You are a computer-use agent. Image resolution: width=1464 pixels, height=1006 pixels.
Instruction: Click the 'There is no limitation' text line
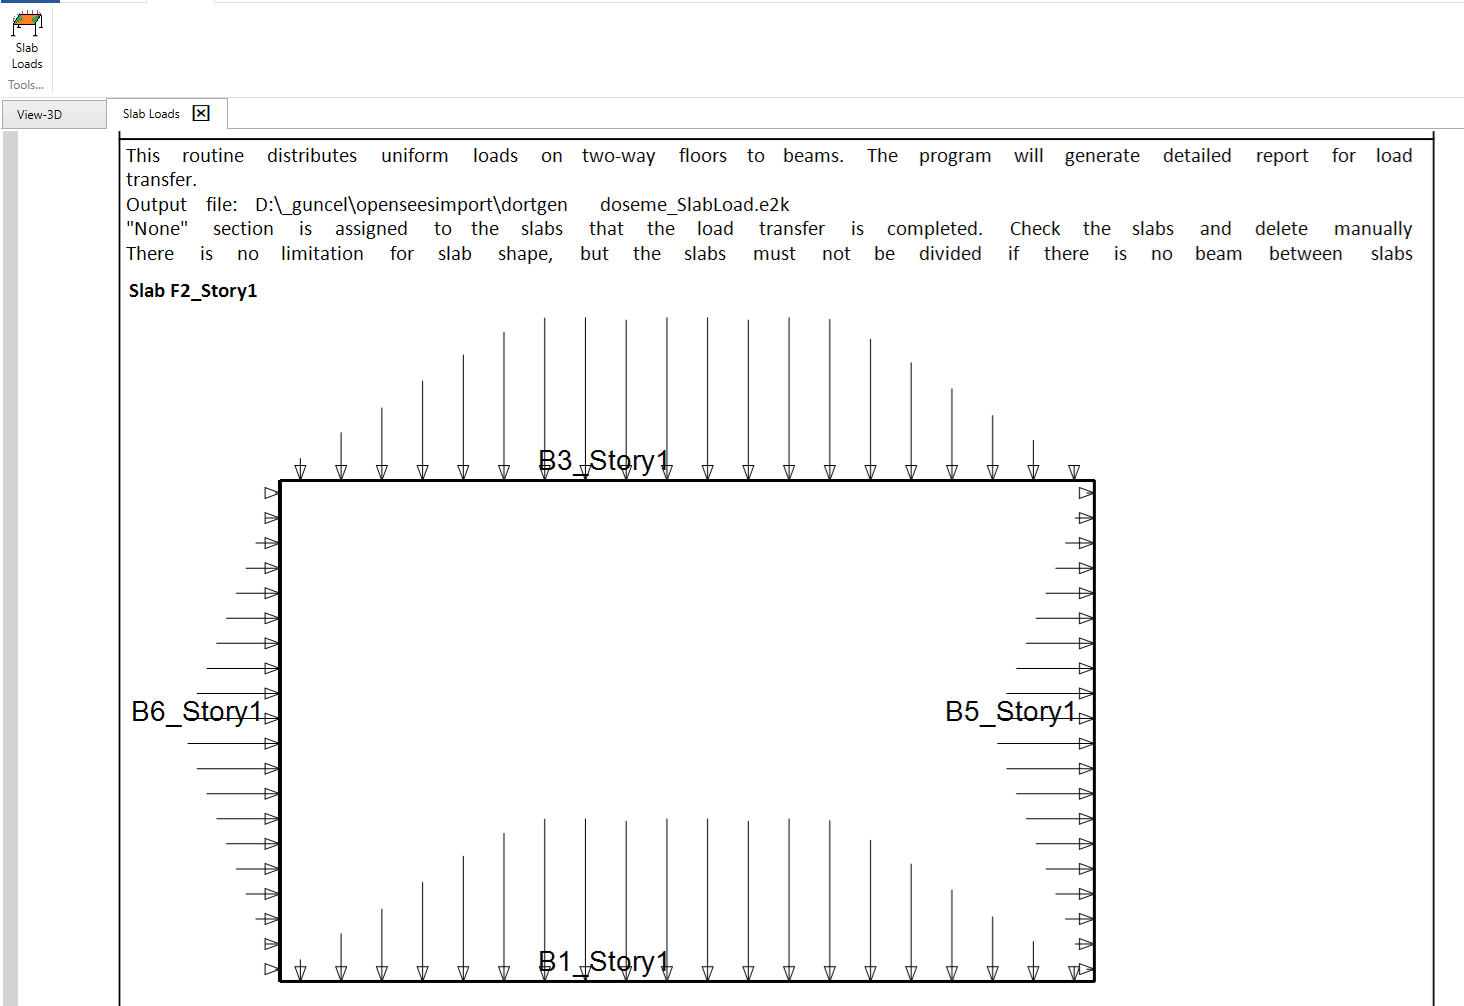769,254
